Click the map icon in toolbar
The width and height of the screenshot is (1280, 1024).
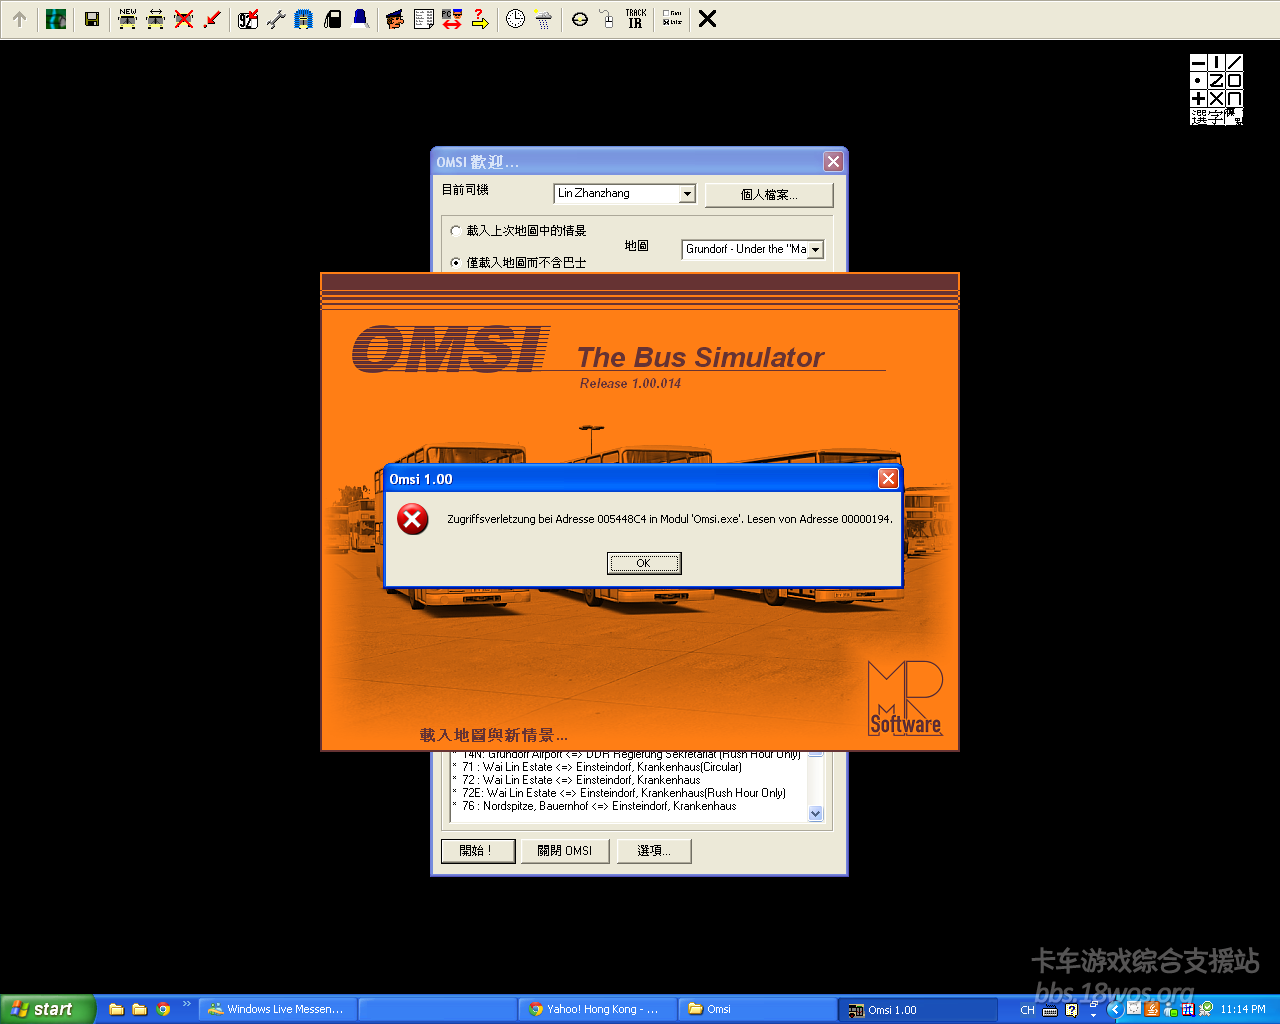coord(56,19)
